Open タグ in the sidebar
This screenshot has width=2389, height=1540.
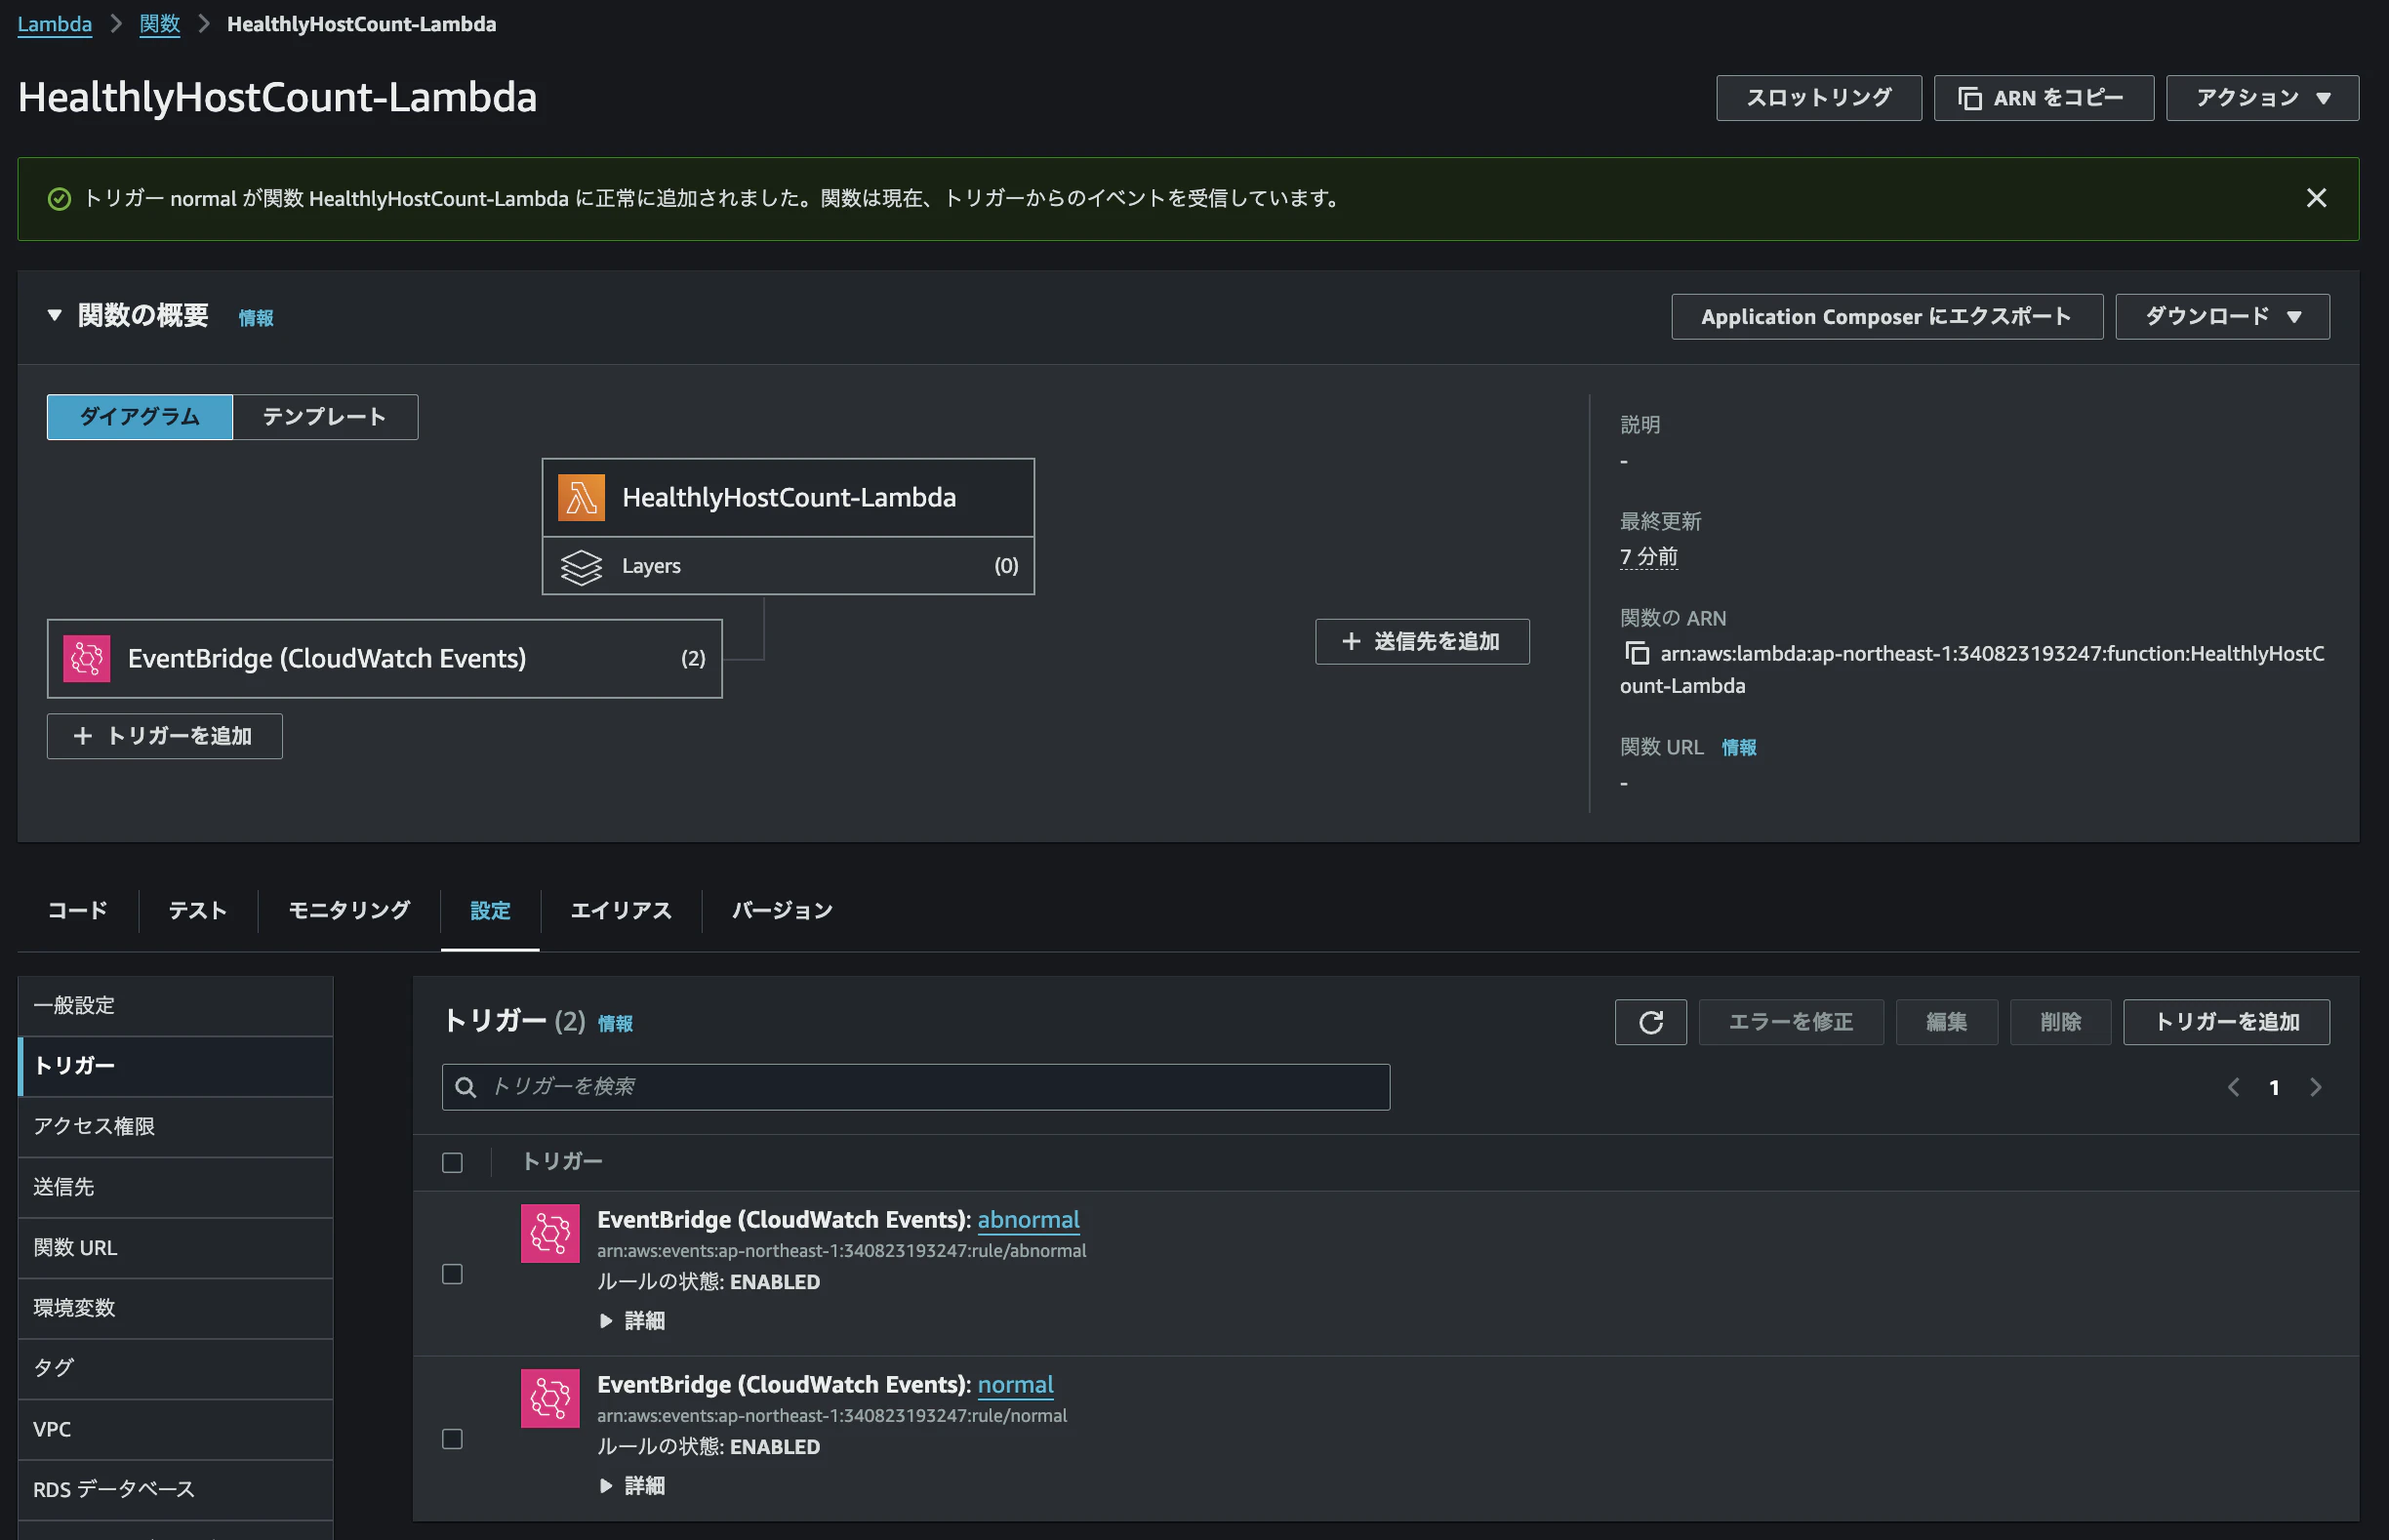[176, 1368]
